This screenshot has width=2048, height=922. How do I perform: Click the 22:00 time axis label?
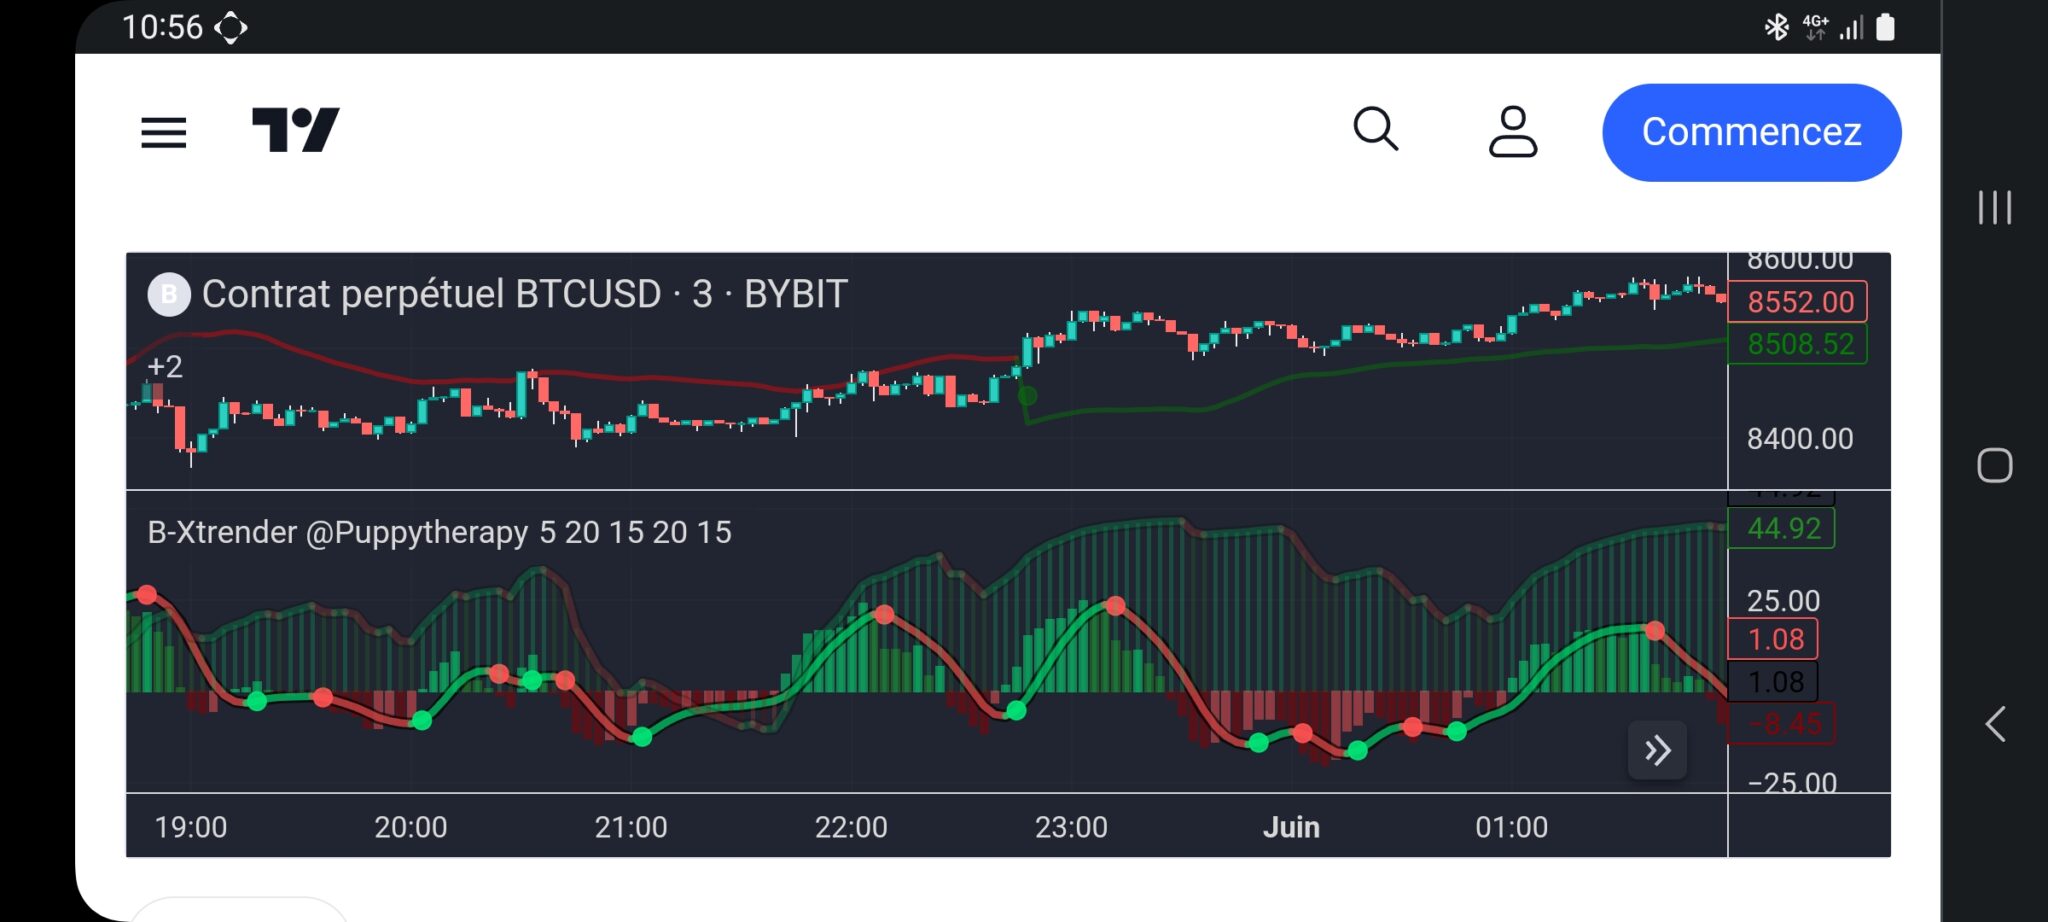(851, 827)
